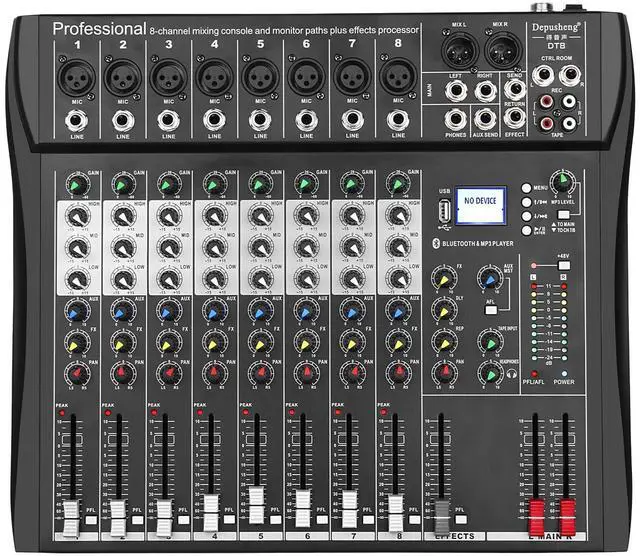The image size is (640, 556).
Task: Toggle the EFFECTS strip PFL button
Action: click(461, 519)
